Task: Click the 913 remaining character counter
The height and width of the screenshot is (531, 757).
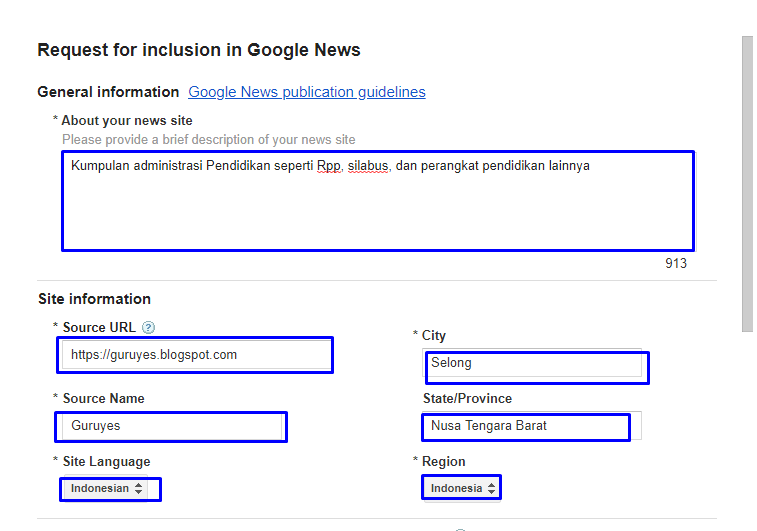Action: tap(676, 264)
